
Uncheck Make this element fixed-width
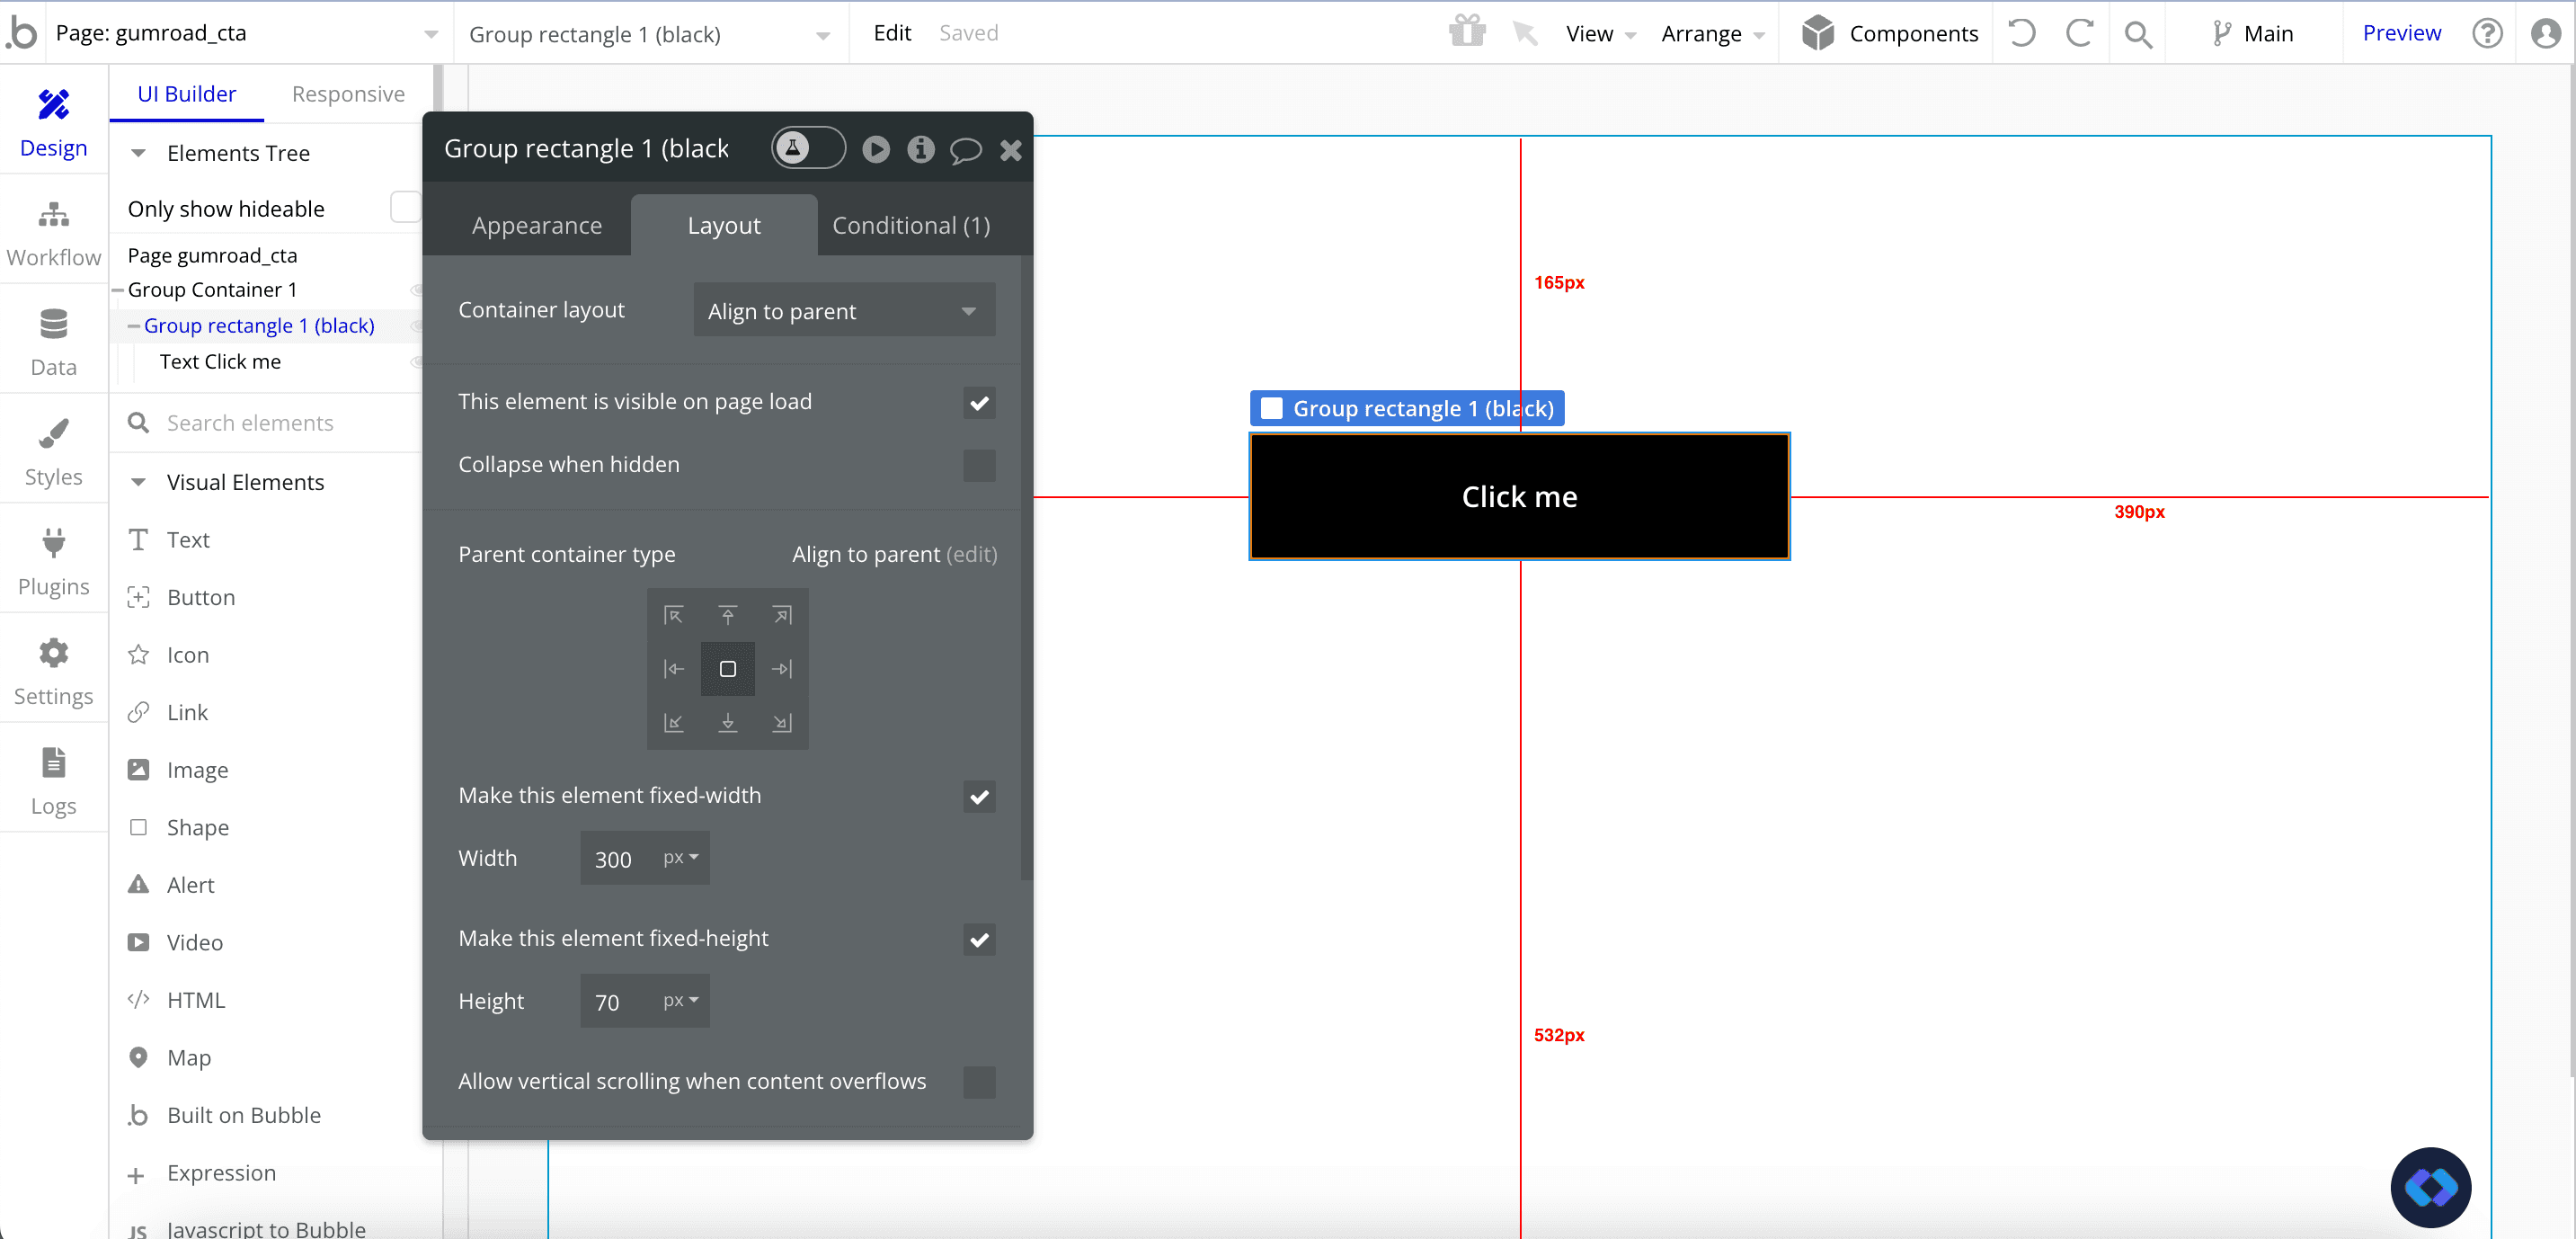coord(979,796)
